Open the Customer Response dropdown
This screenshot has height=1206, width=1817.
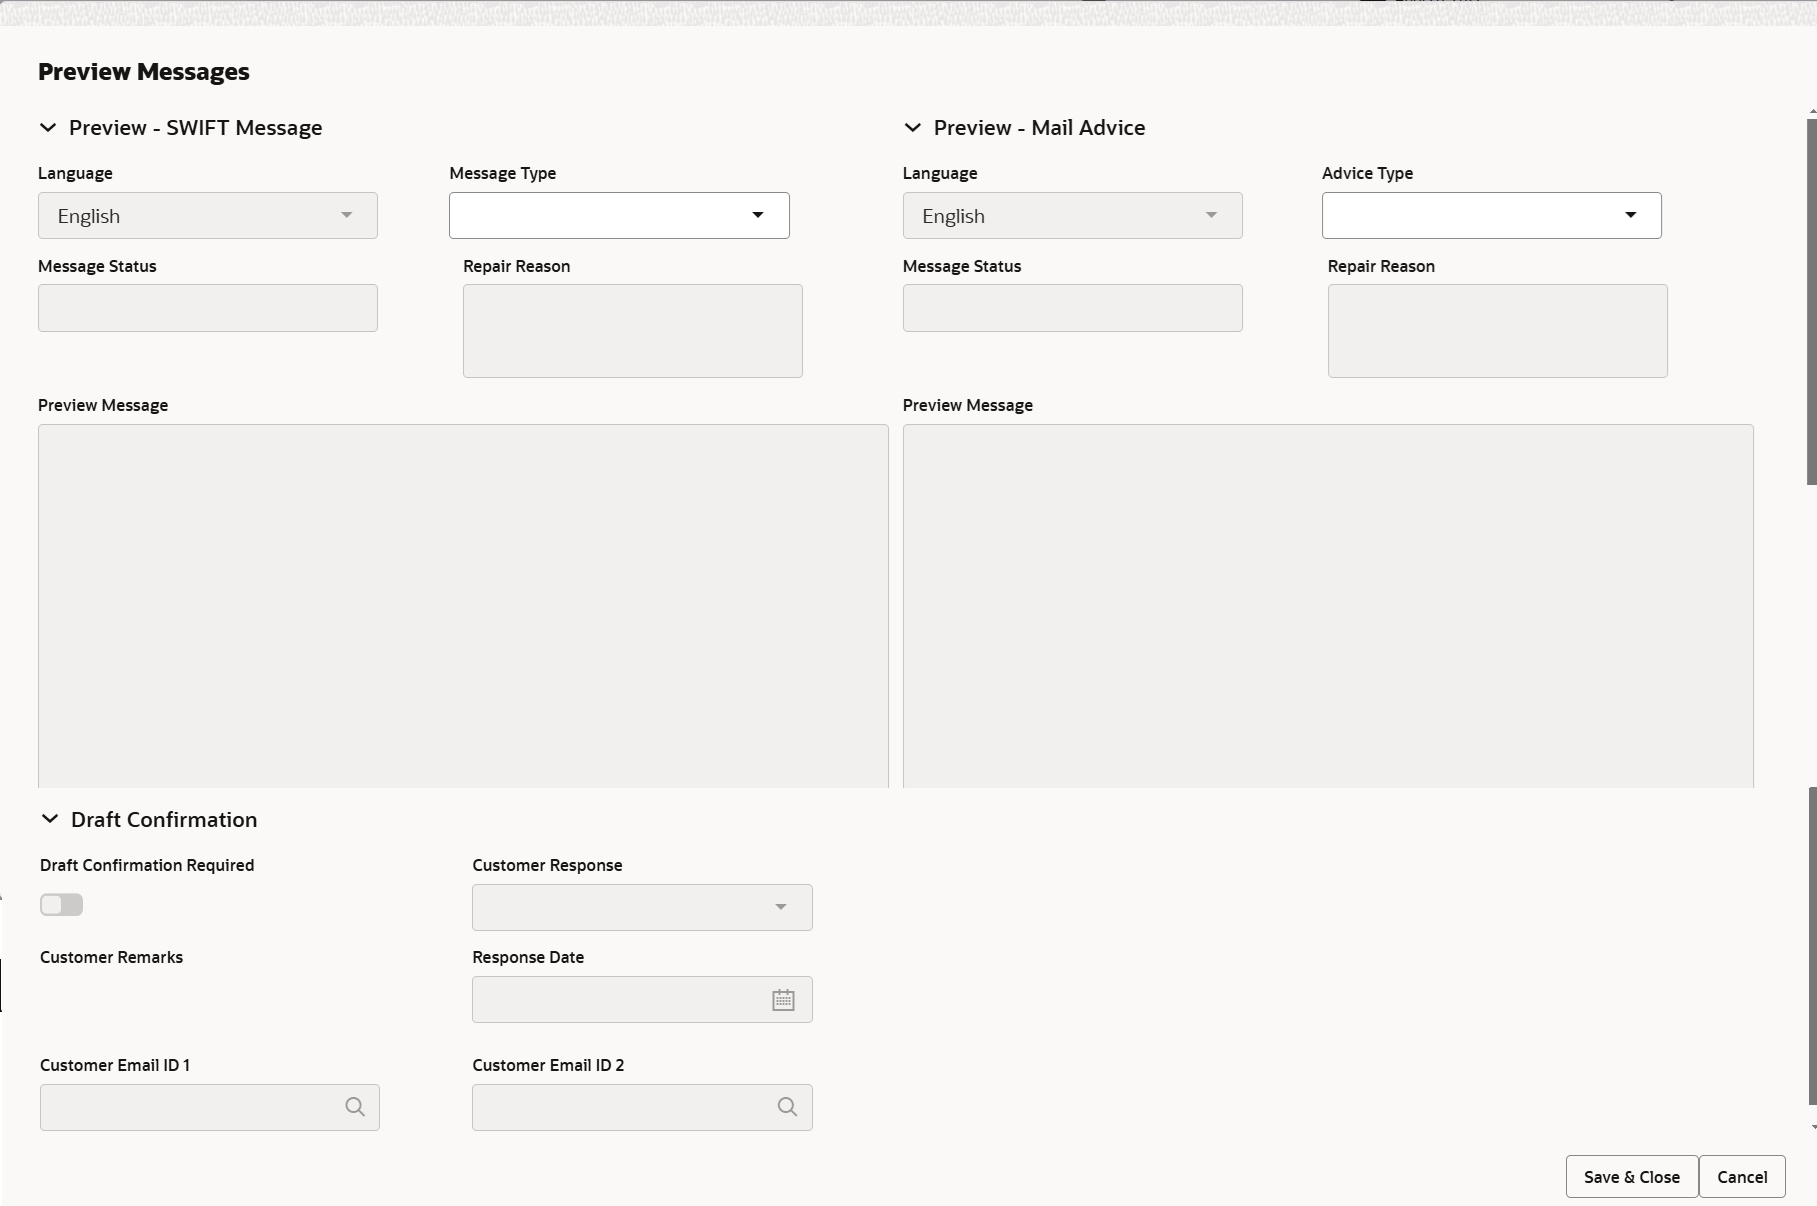[642, 907]
